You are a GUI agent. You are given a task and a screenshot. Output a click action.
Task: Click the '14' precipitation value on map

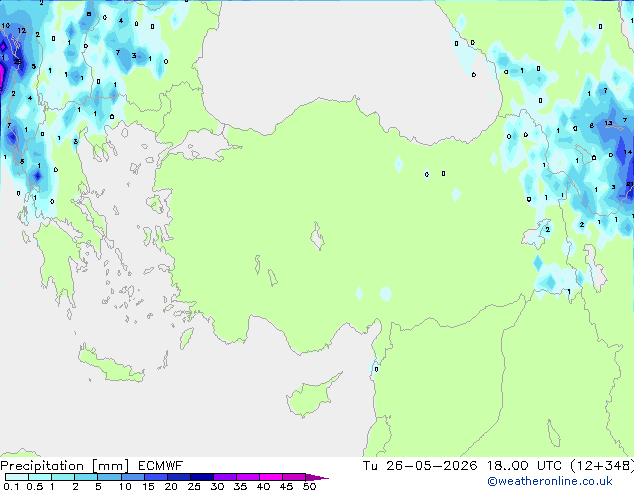pos(628,152)
